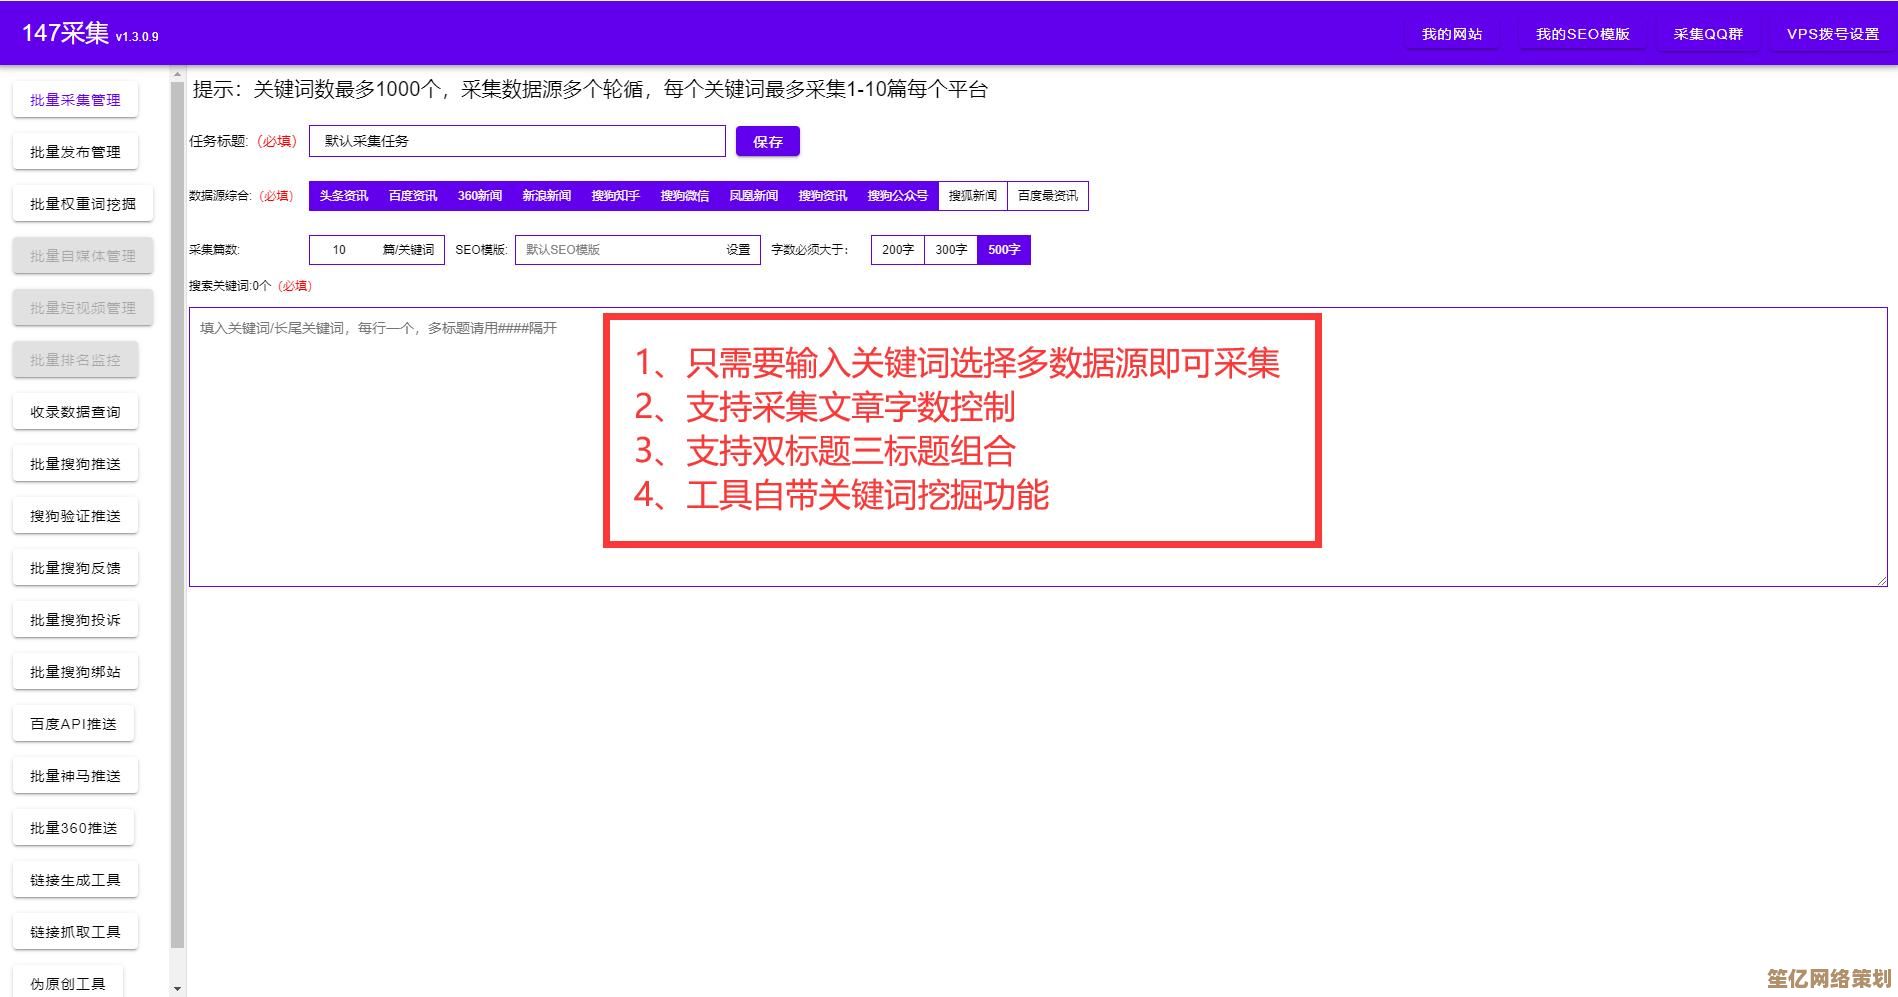Click 保存 to save the task
This screenshot has height=997, width=1898.
(x=766, y=141)
